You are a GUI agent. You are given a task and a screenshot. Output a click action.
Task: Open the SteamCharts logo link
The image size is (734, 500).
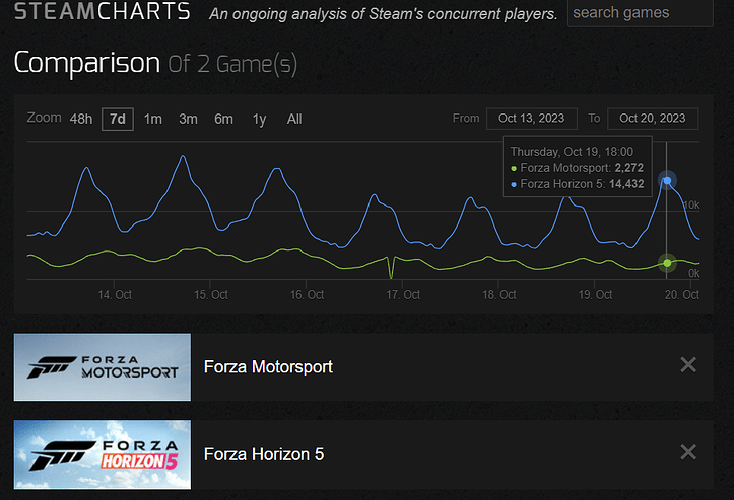click(x=102, y=10)
